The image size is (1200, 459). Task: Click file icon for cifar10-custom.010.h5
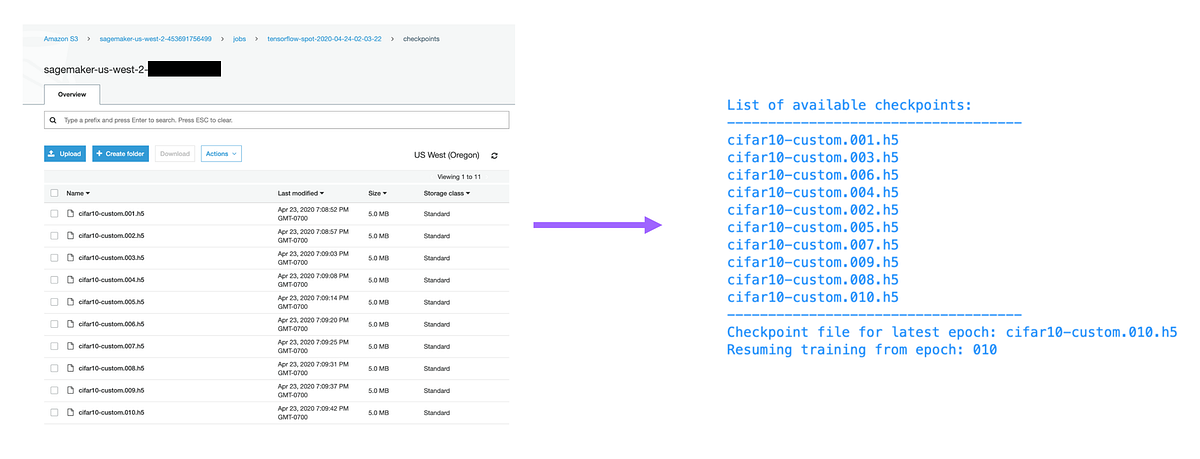71,412
